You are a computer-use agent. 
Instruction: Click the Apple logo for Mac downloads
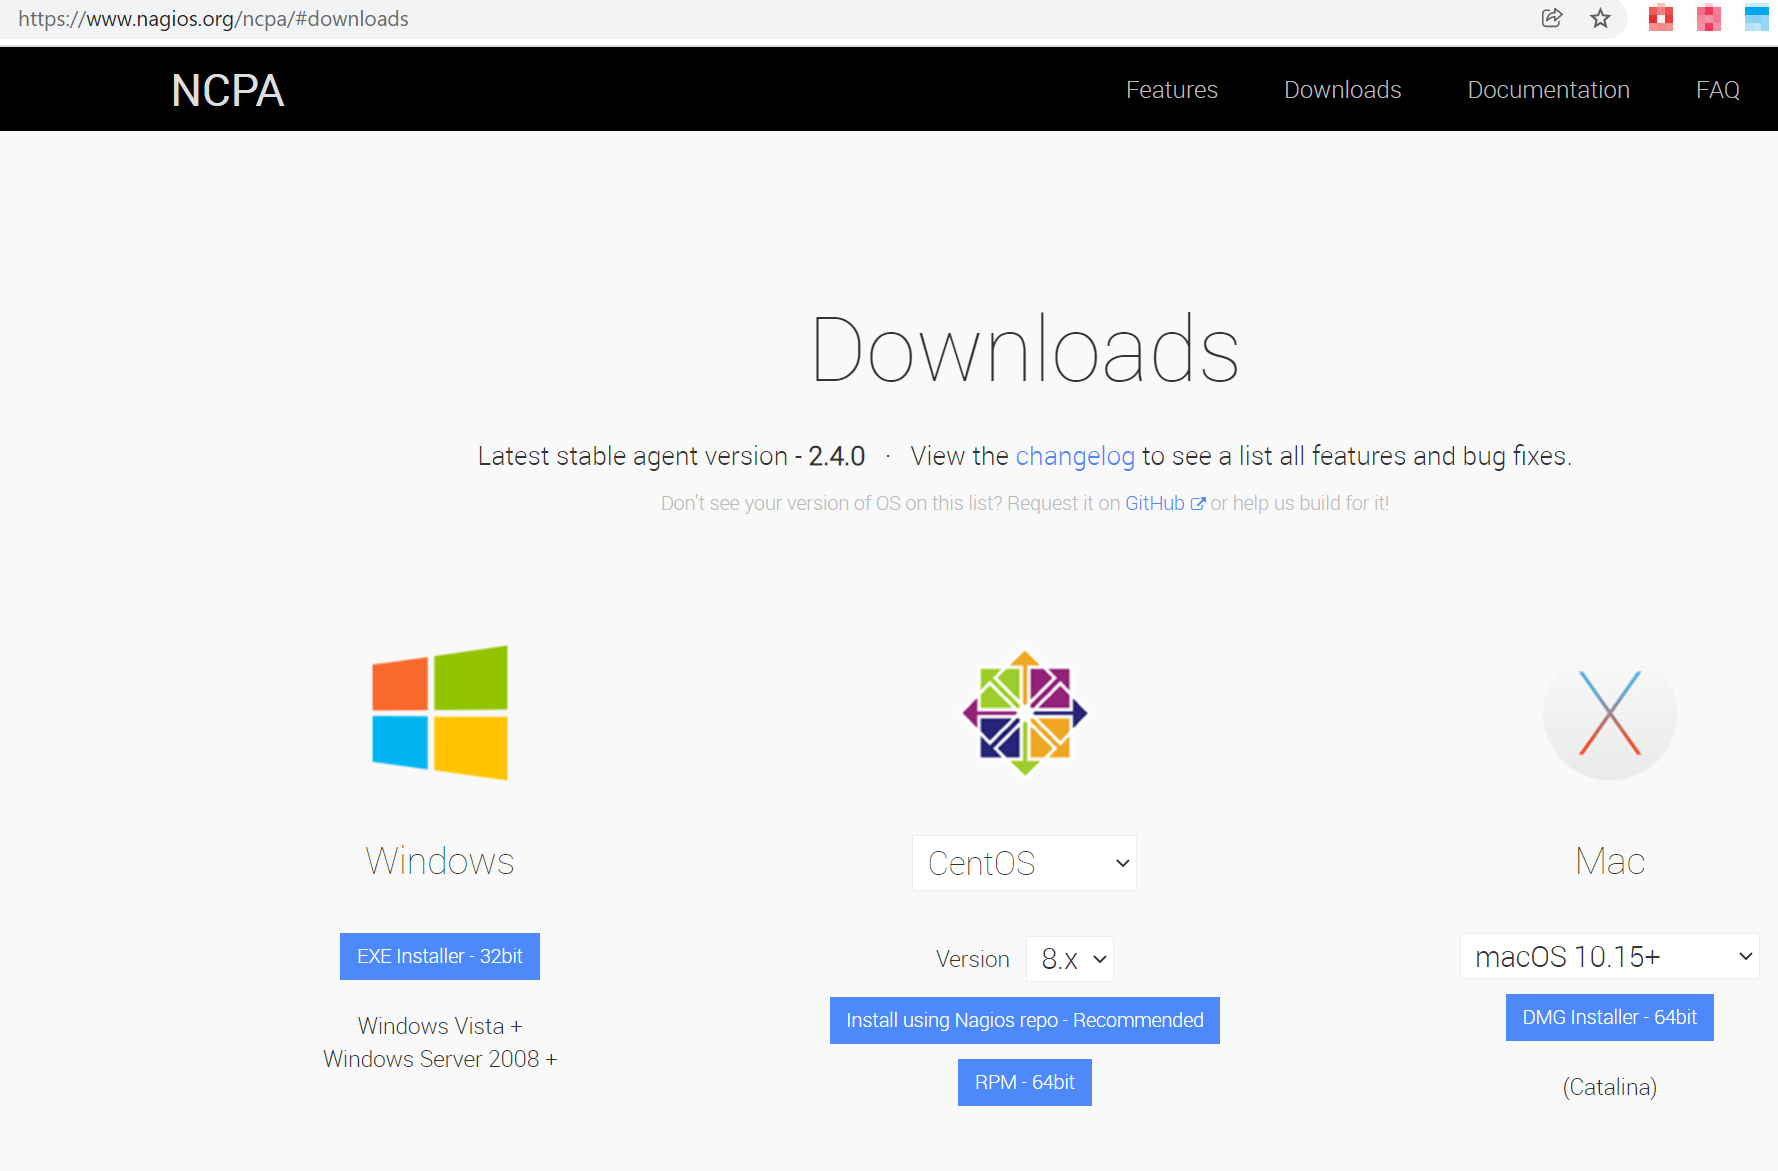[1609, 712]
